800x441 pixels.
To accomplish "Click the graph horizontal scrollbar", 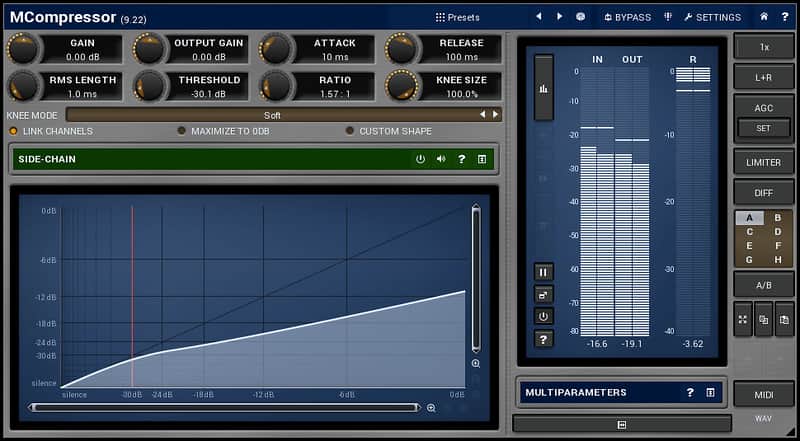I will (x=224, y=407).
